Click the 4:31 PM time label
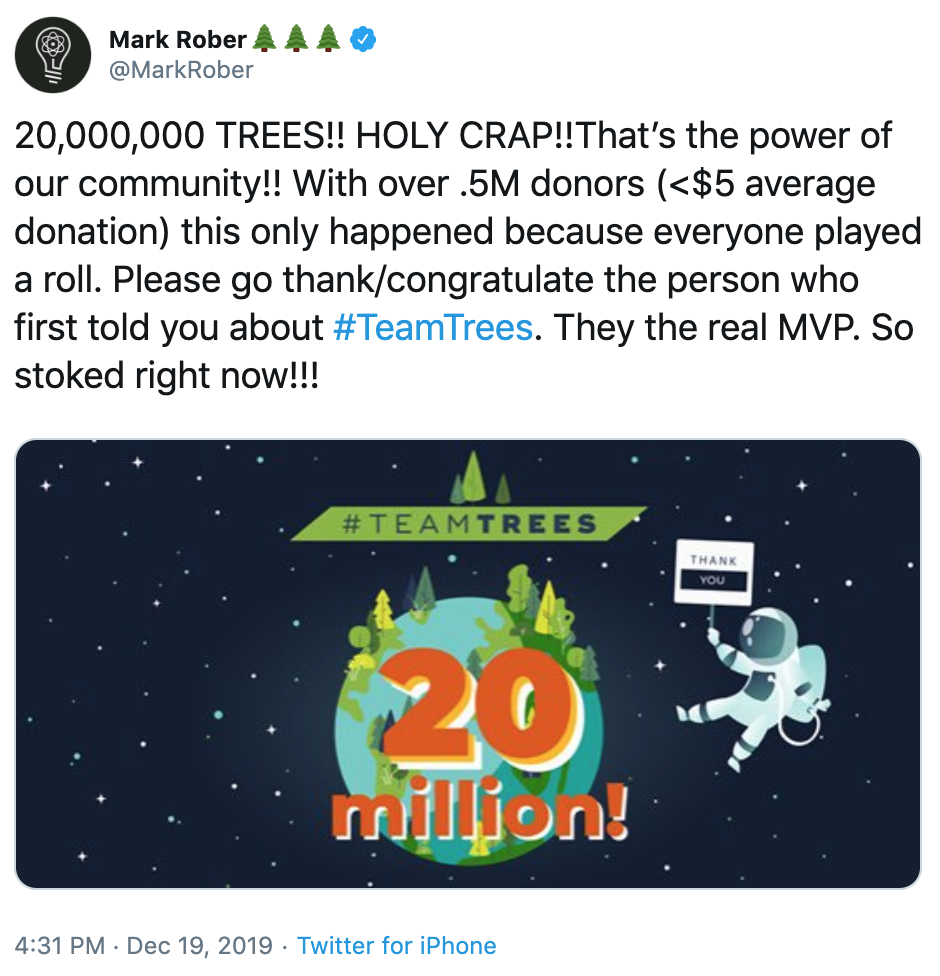Viewport: 940px width, 976px height. pos(57,945)
